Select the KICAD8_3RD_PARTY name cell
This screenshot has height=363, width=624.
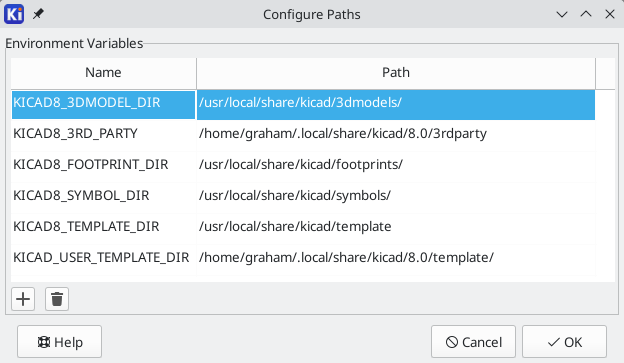coord(103,135)
